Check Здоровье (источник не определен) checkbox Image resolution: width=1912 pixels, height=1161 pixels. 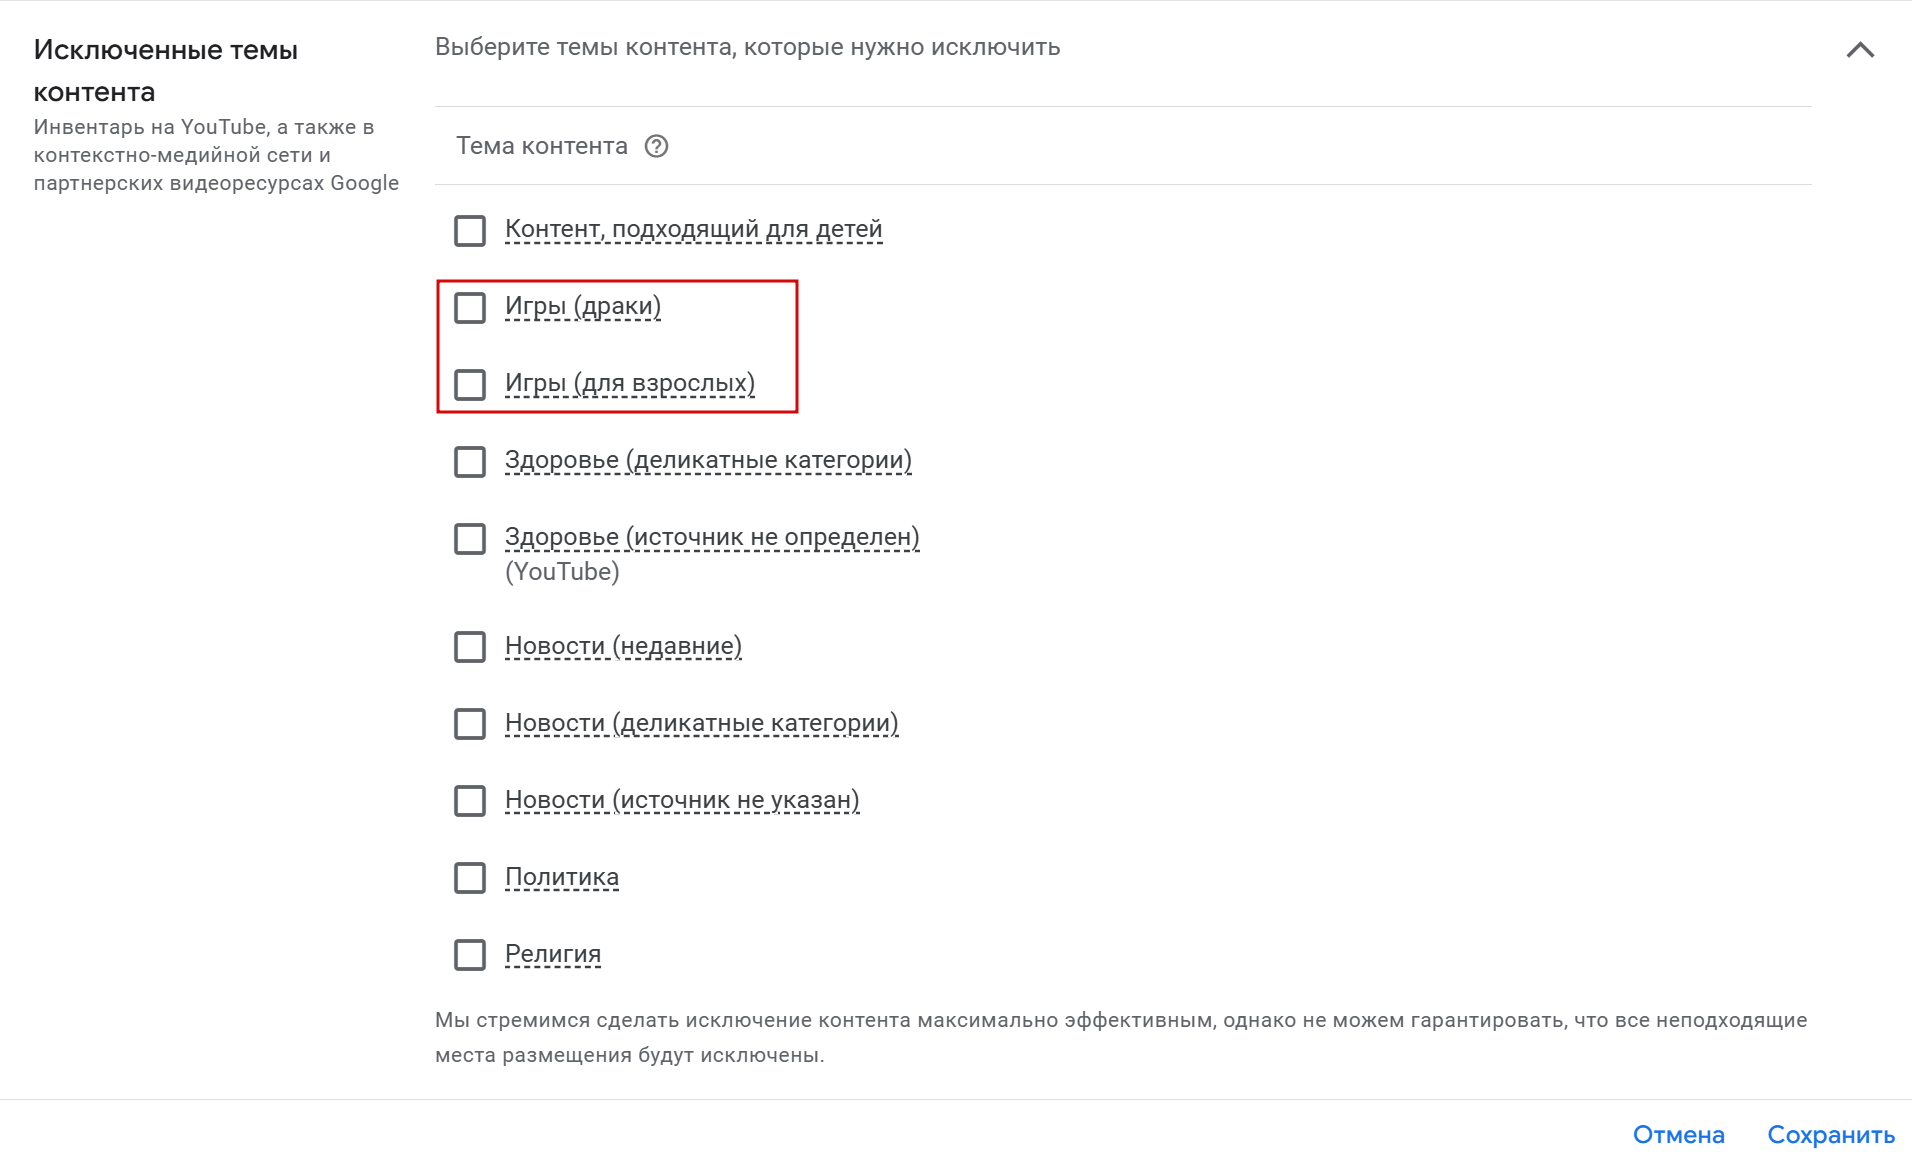pyautogui.click(x=470, y=539)
